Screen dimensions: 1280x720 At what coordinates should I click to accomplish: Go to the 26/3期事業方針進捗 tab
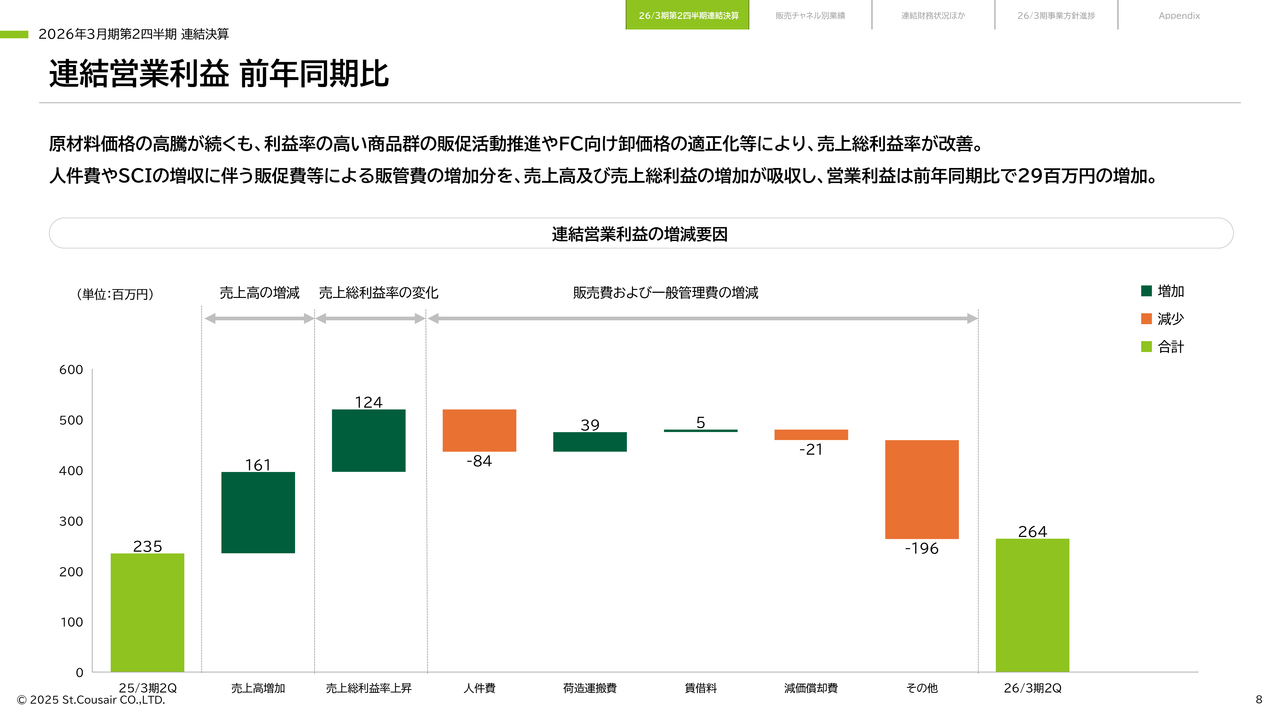pos(1056,15)
